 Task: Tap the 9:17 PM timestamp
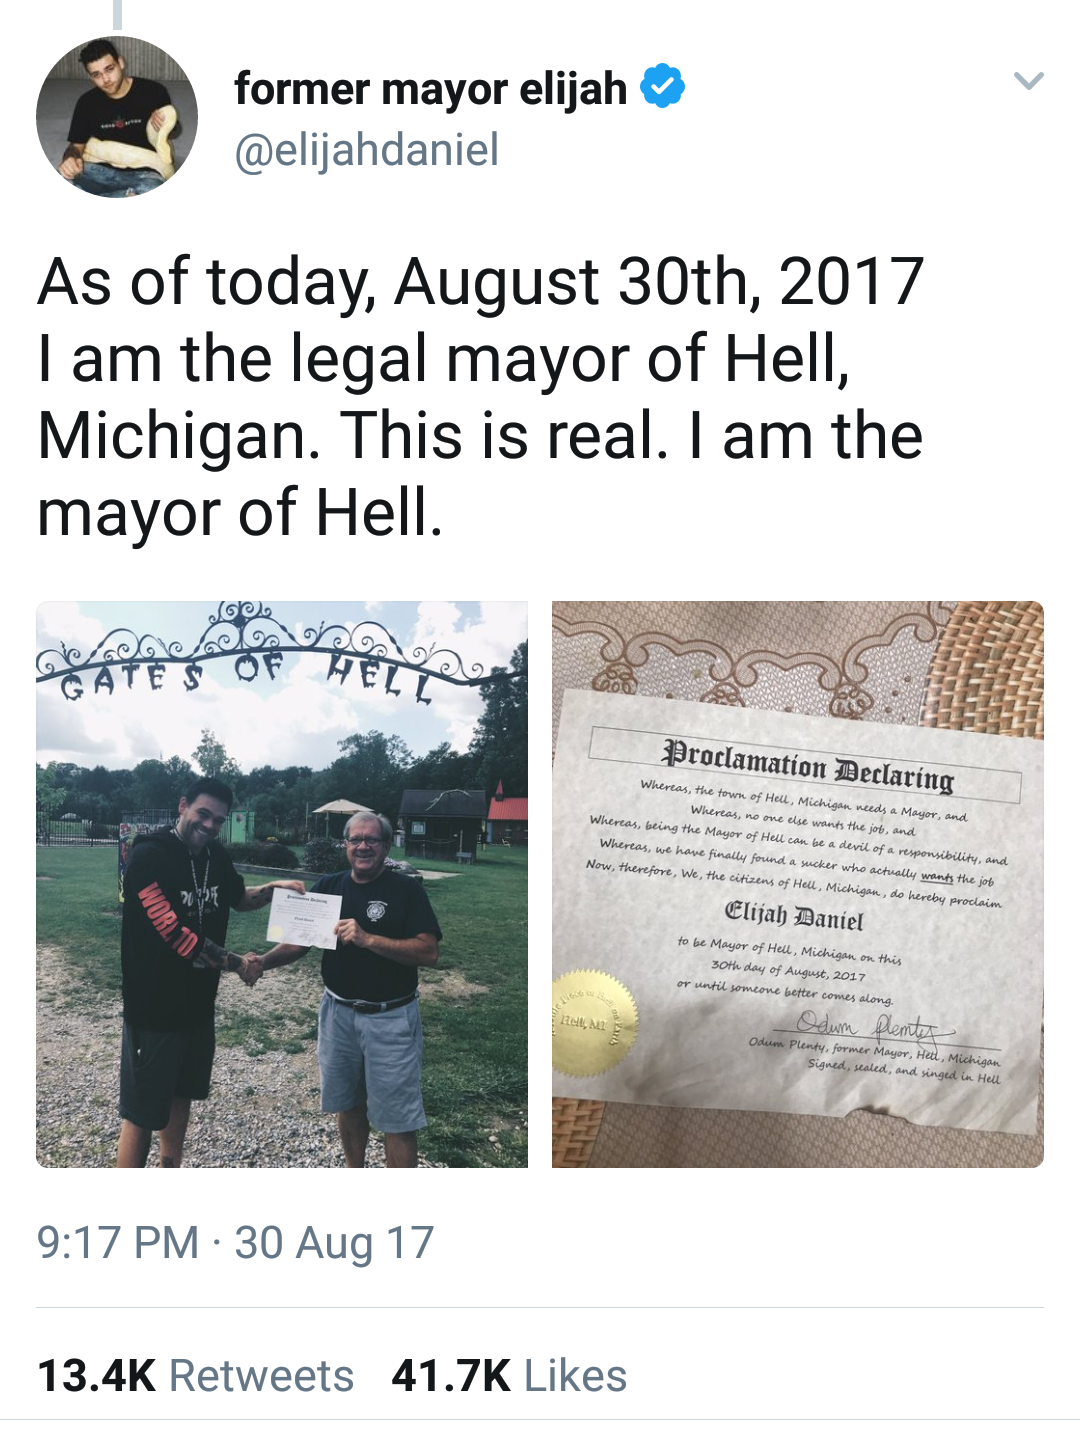click(118, 1243)
